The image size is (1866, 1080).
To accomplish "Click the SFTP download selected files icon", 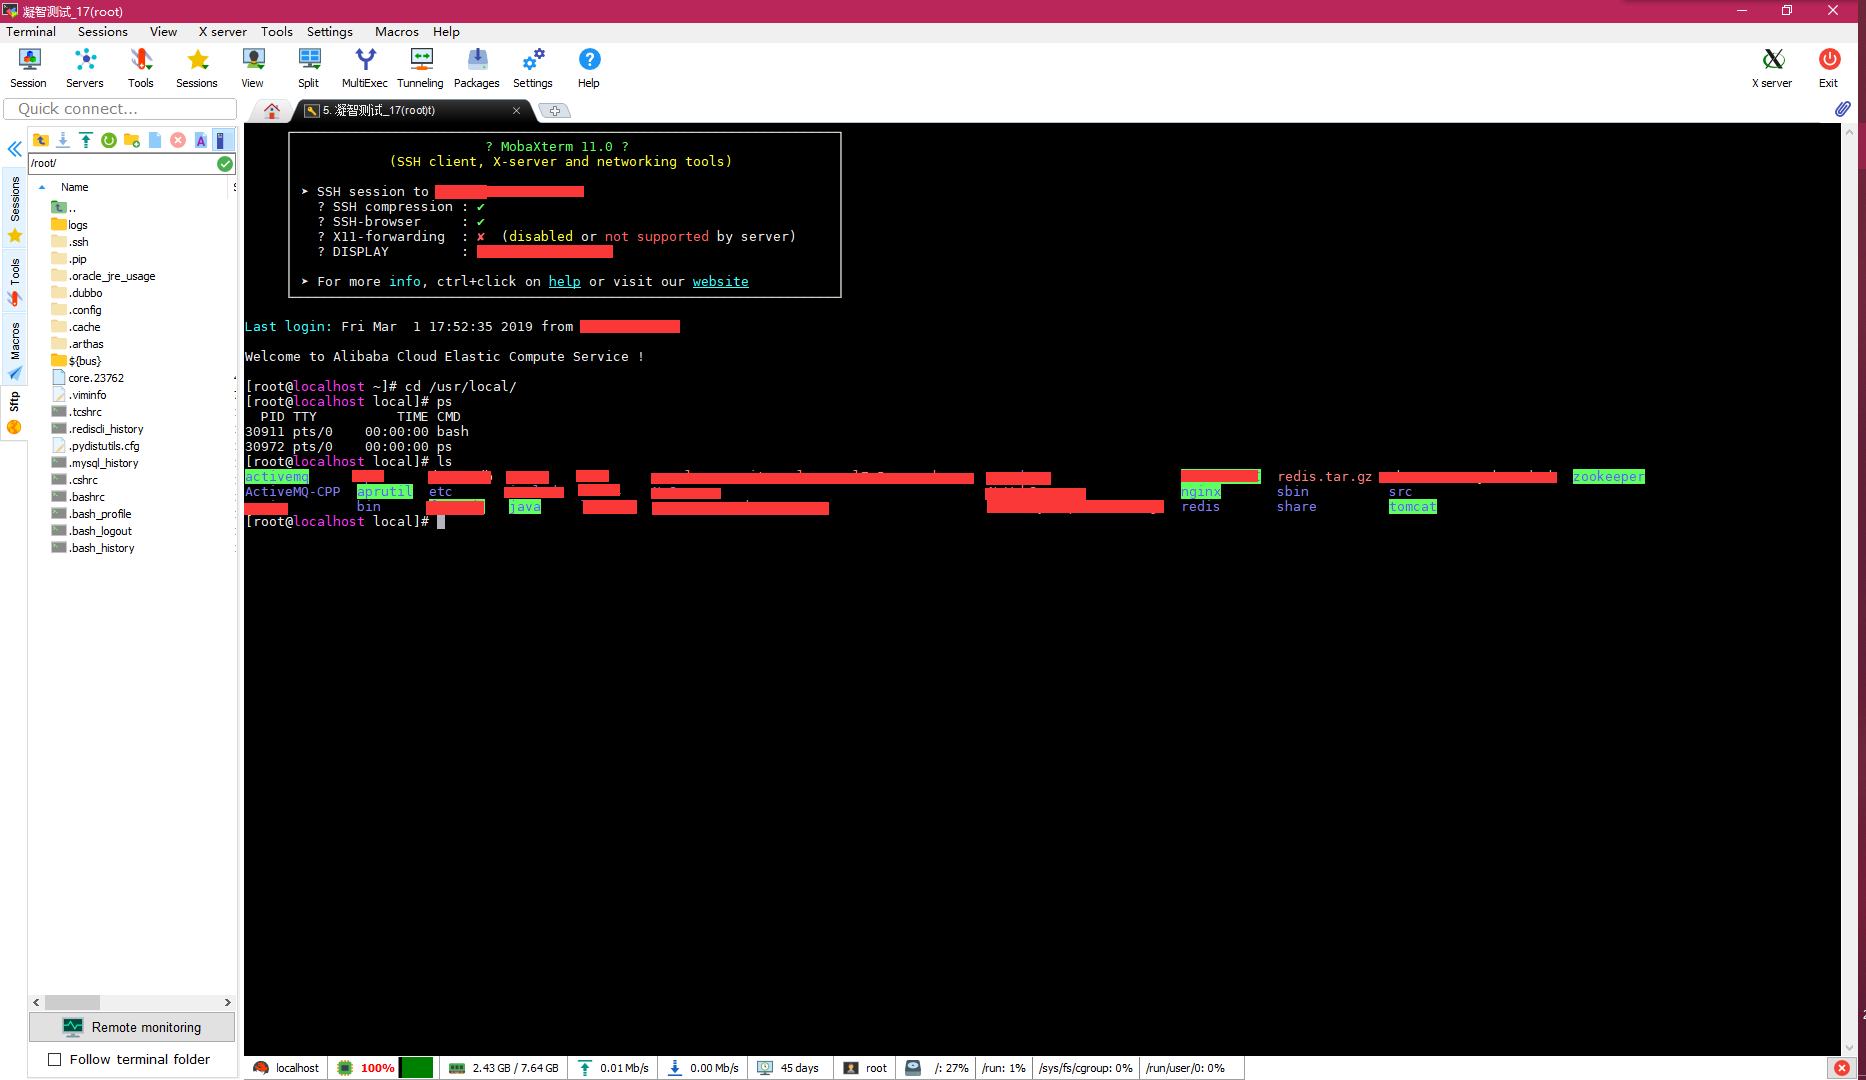I will pyautogui.click(x=63, y=140).
